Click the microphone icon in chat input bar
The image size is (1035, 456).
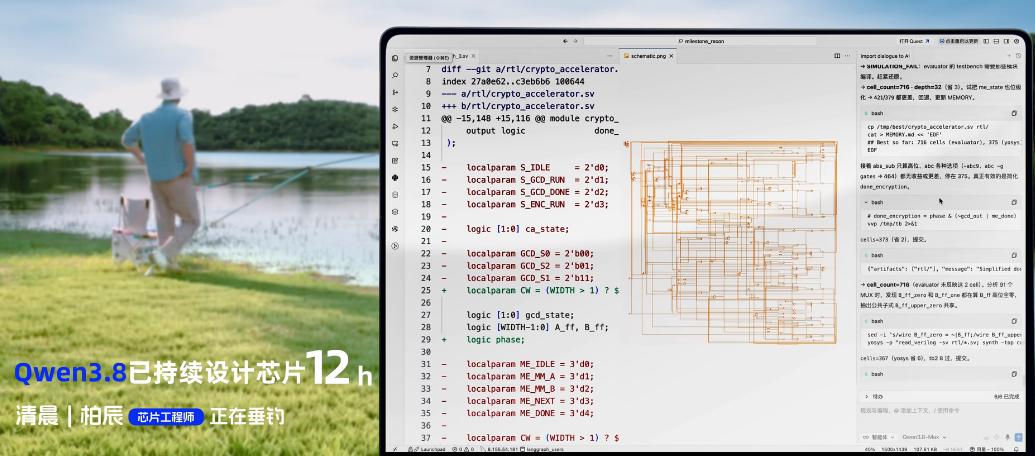coord(1007,437)
